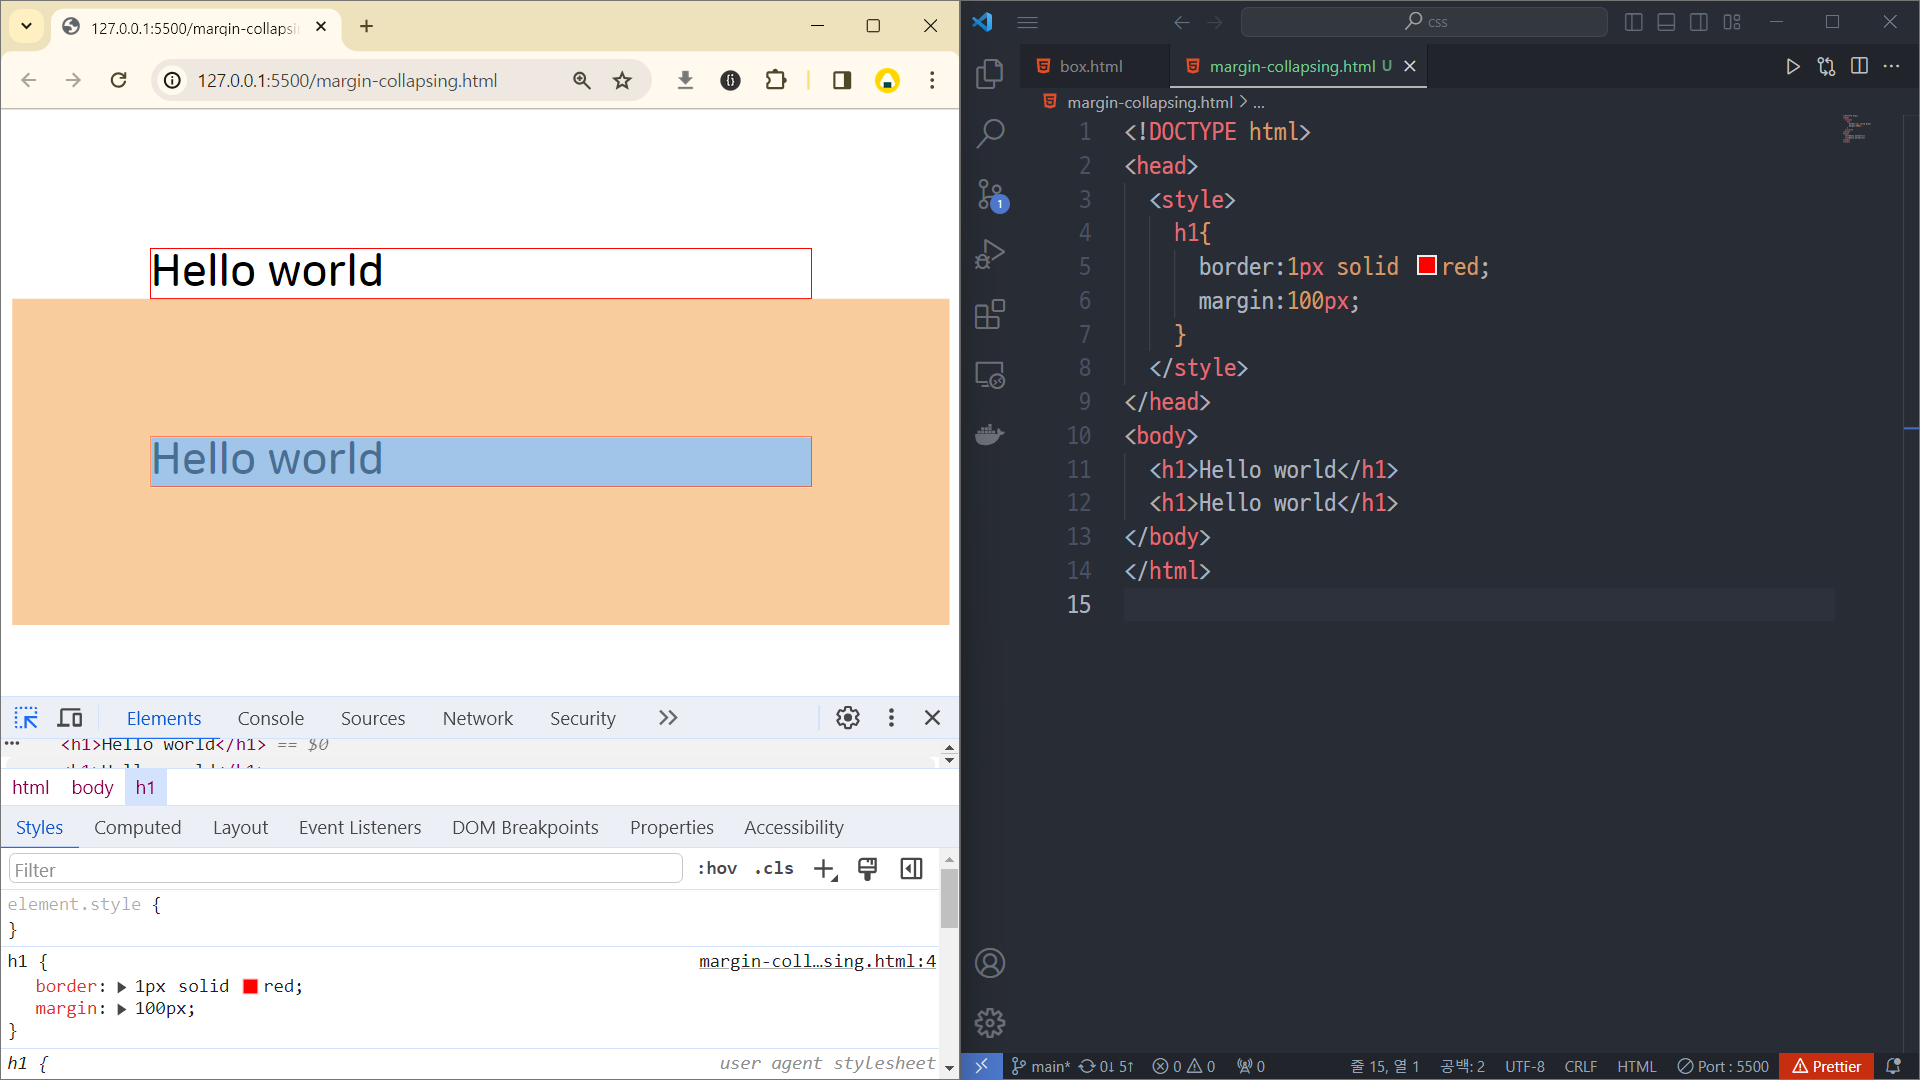Open Extensions view in VS Code

[x=989, y=315]
